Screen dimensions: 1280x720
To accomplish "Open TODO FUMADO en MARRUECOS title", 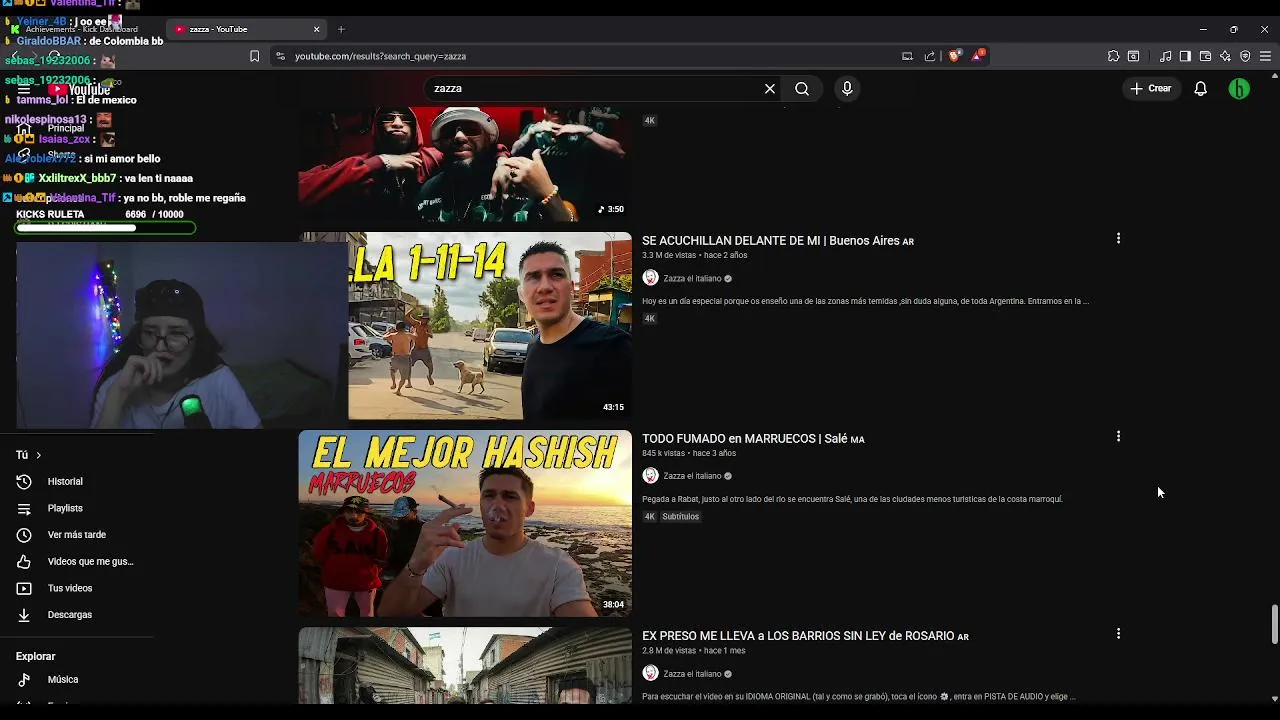I will pos(753,439).
